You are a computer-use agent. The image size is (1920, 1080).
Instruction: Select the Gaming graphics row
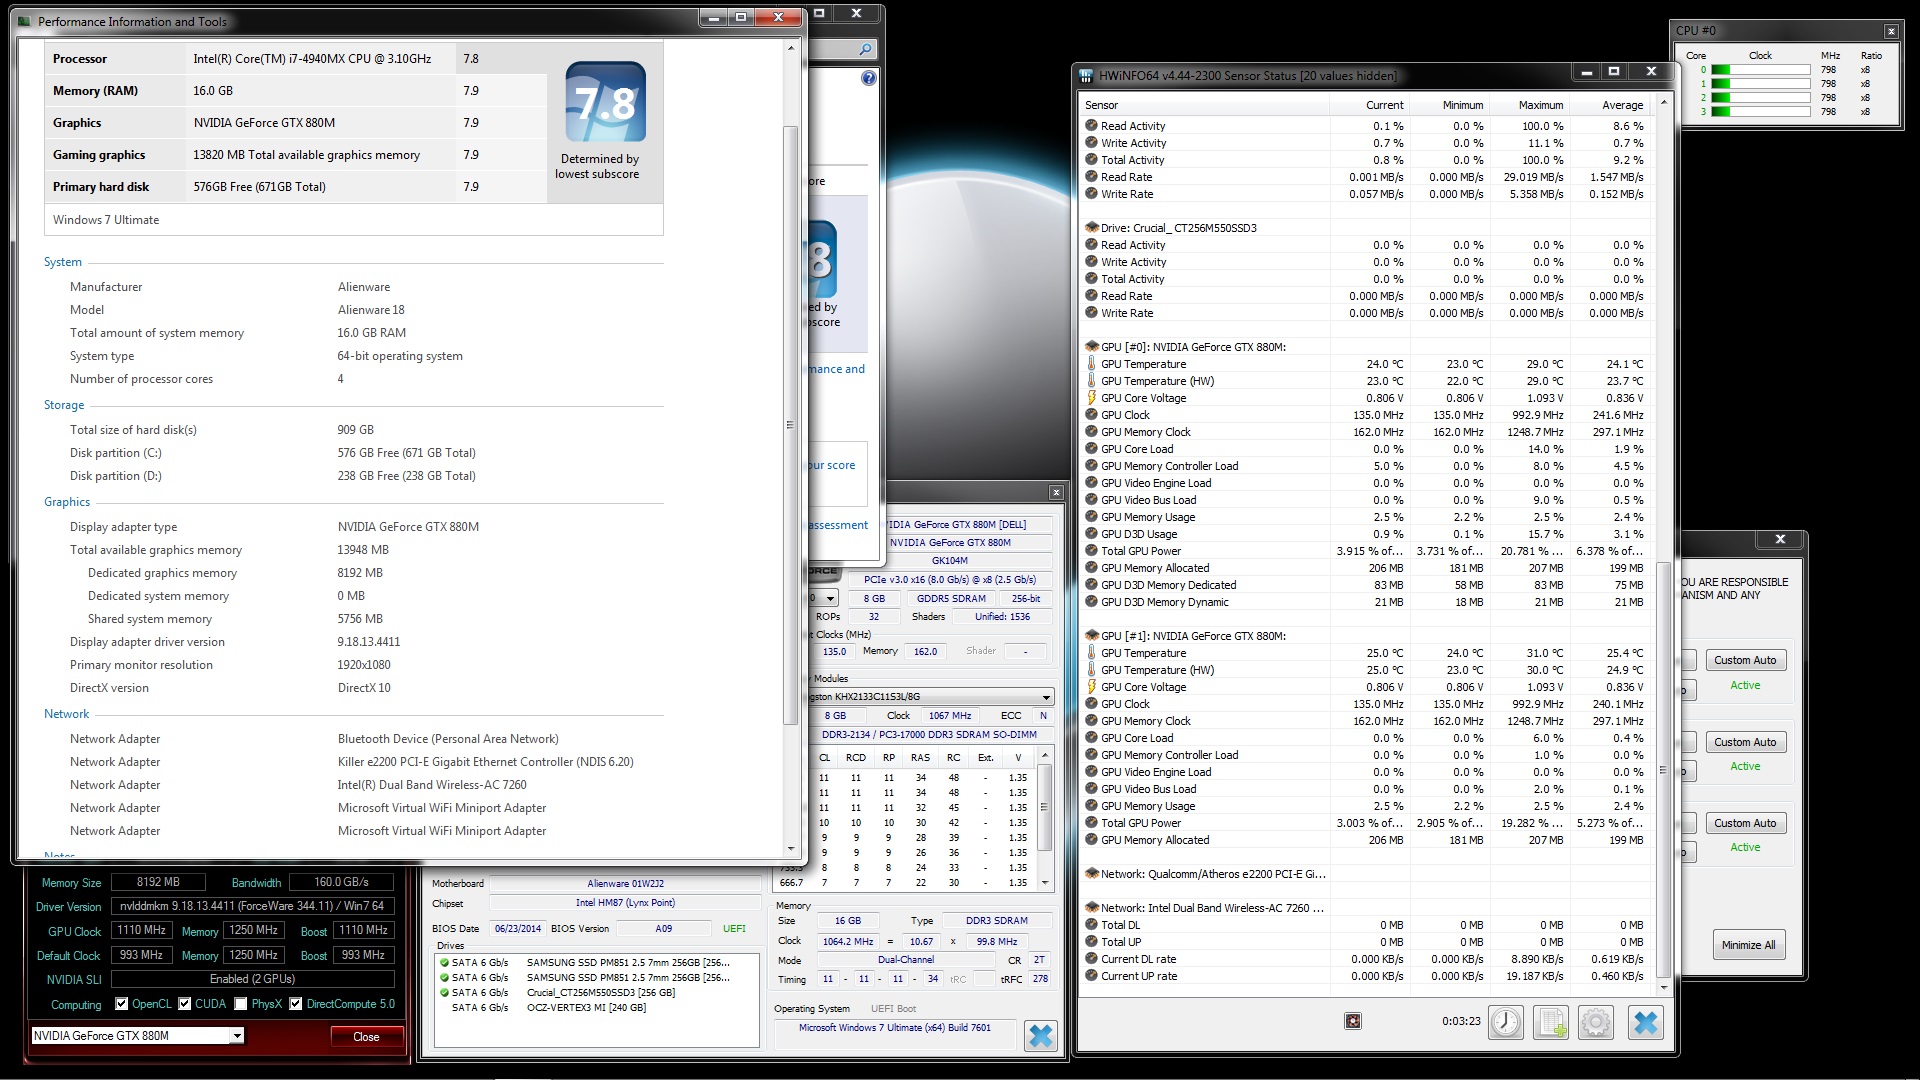[295, 155]
